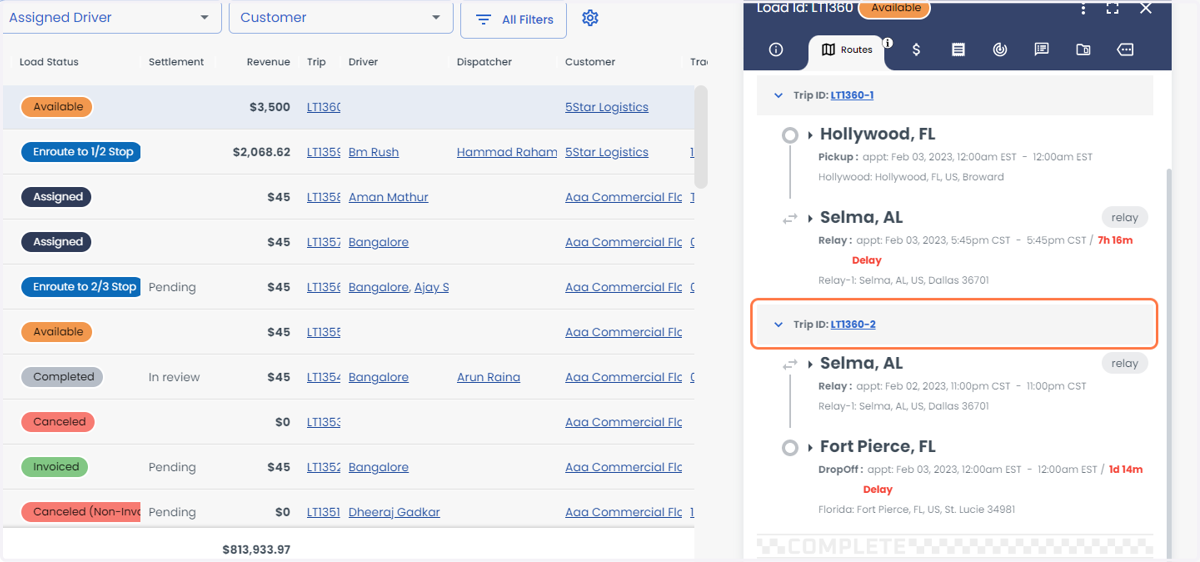Click the Canceled status badge with $0

tap(58, 422)
